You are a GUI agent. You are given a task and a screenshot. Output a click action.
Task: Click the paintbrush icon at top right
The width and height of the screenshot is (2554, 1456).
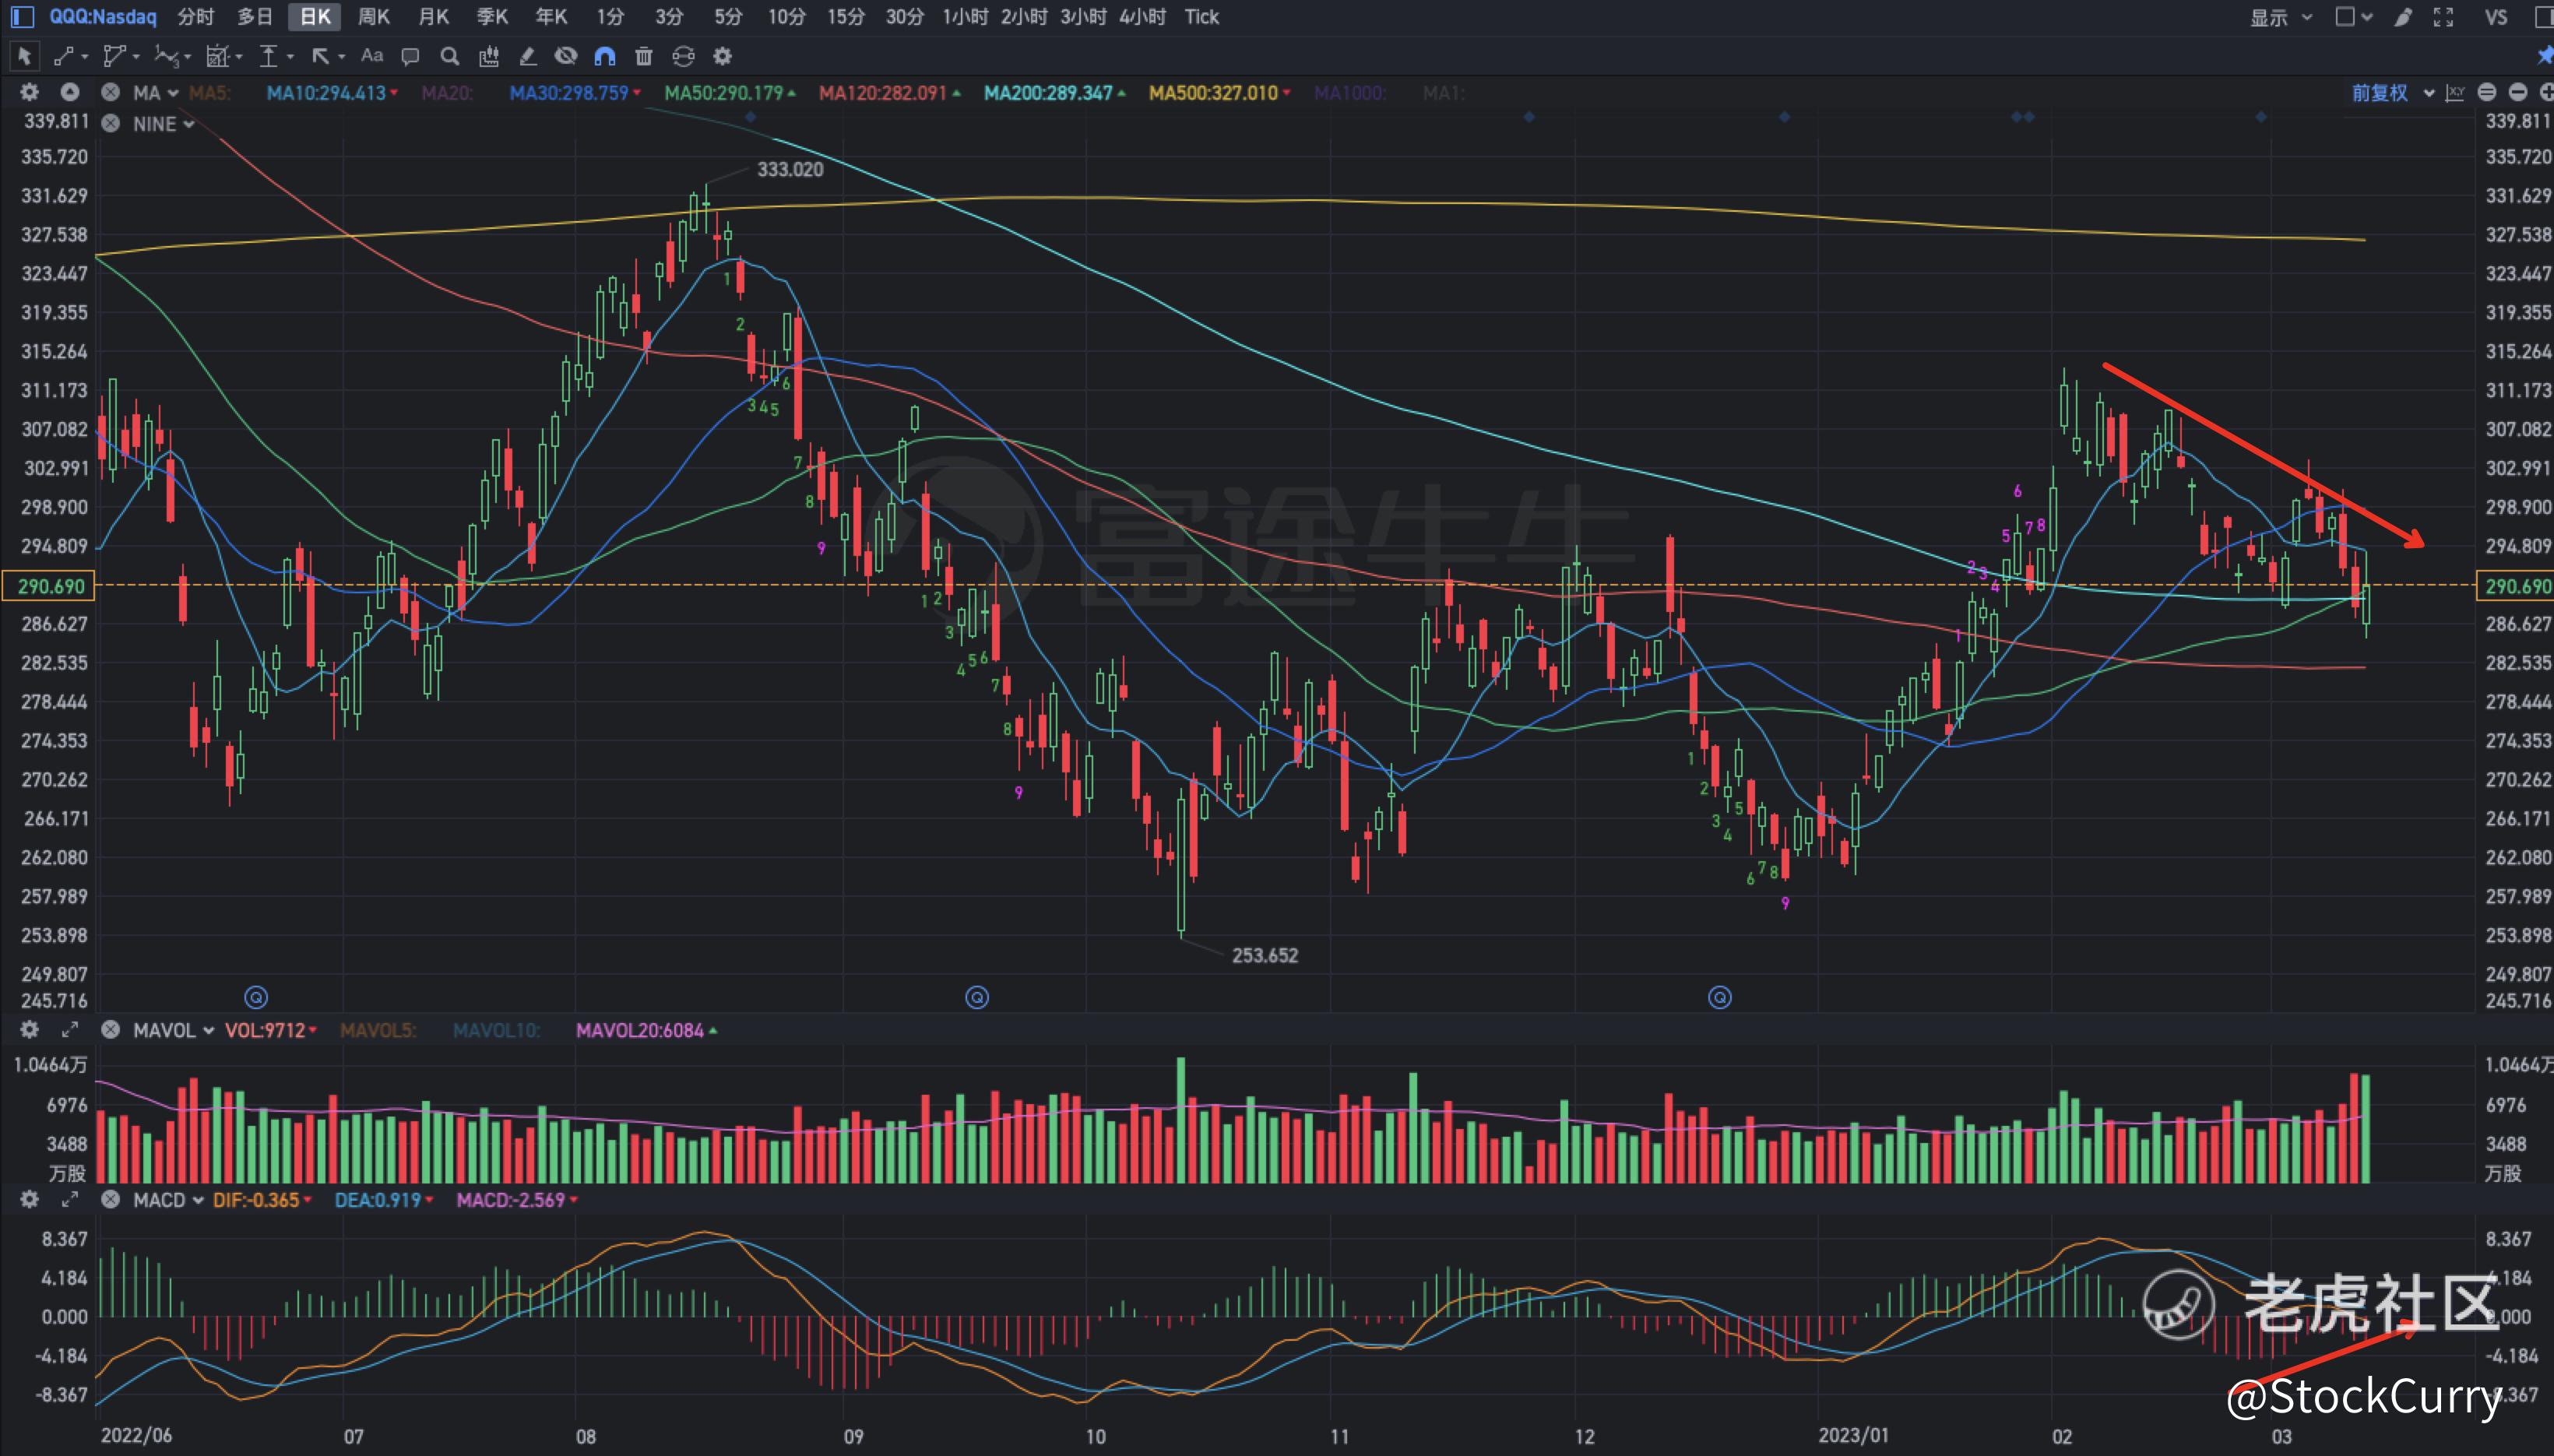(x=2403, y=17)
